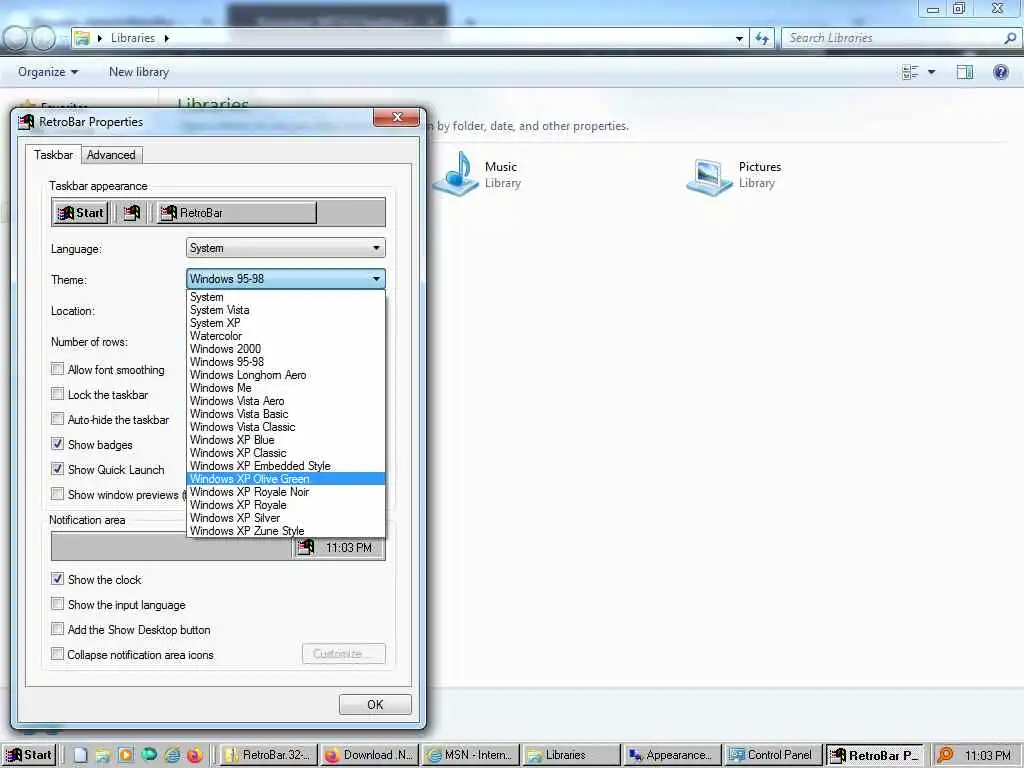1024x768 pixels.
Task: Select System theme from list
Action: click(285, 297)
